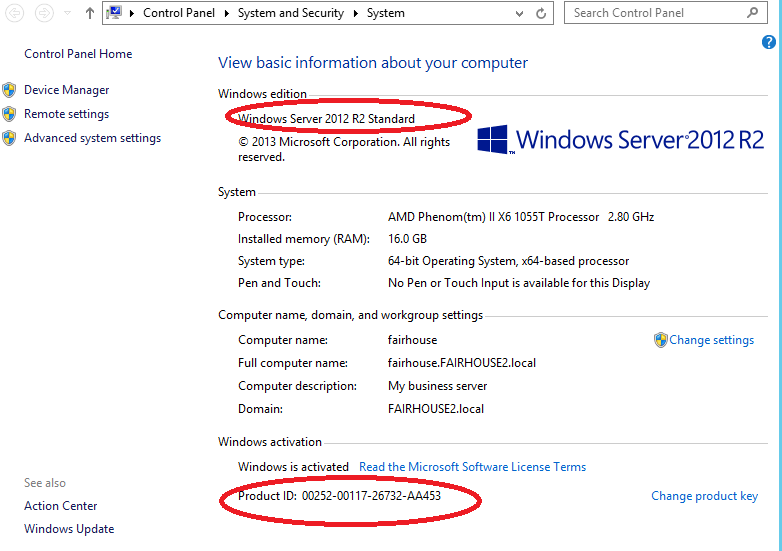782x551 pixels.
Task: Open Advanced system settings link
Action: click(92, 138)
